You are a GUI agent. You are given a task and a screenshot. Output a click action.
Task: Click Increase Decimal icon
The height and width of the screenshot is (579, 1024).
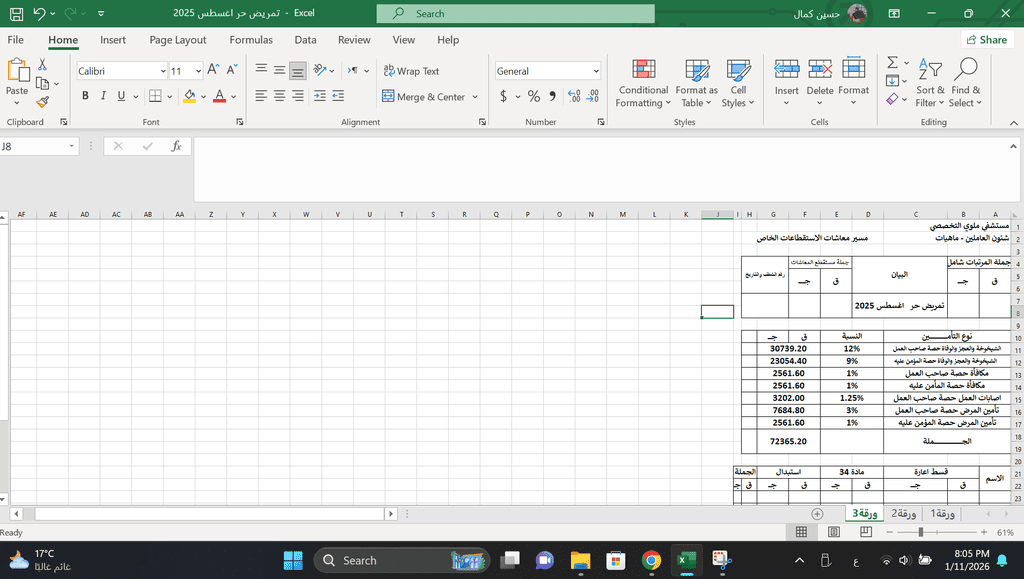574,97
